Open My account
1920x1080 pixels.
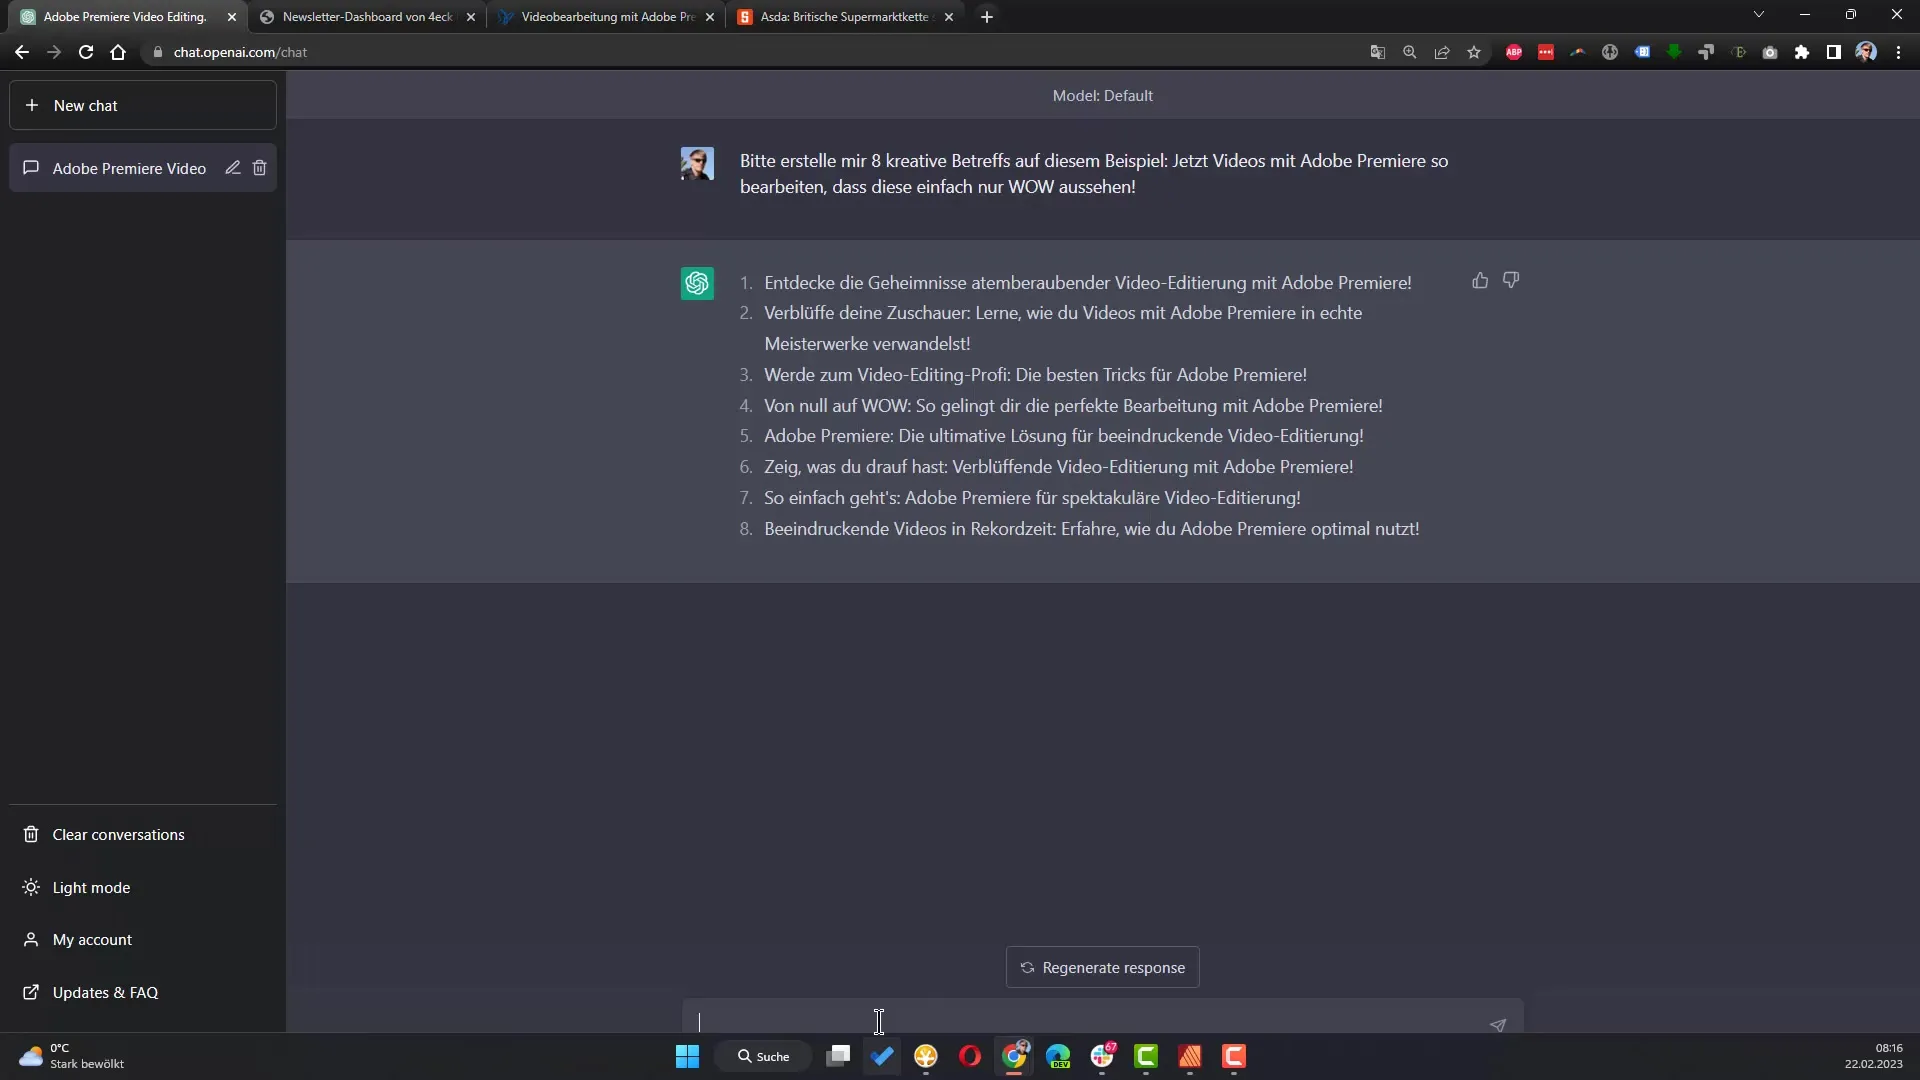pos(143,939)
